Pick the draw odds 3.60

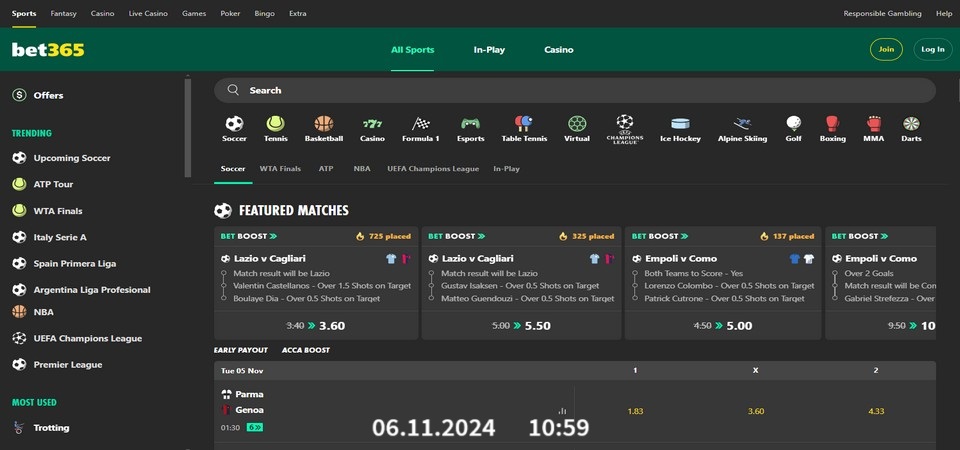point(756,411)
